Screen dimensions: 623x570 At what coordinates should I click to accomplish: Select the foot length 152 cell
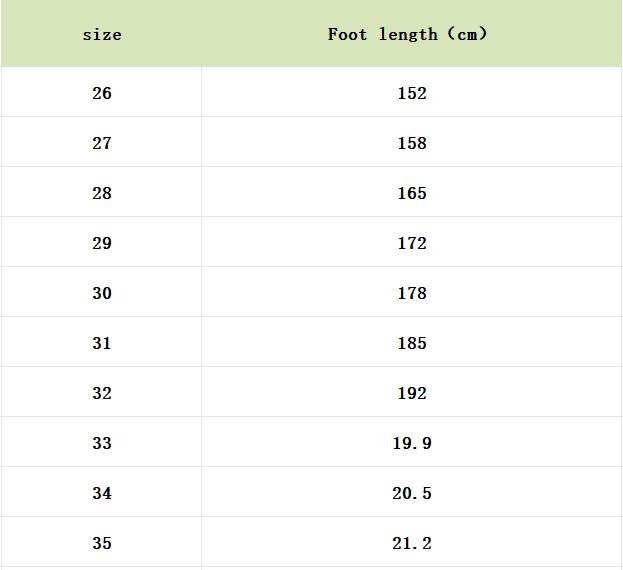click(411, 93)
